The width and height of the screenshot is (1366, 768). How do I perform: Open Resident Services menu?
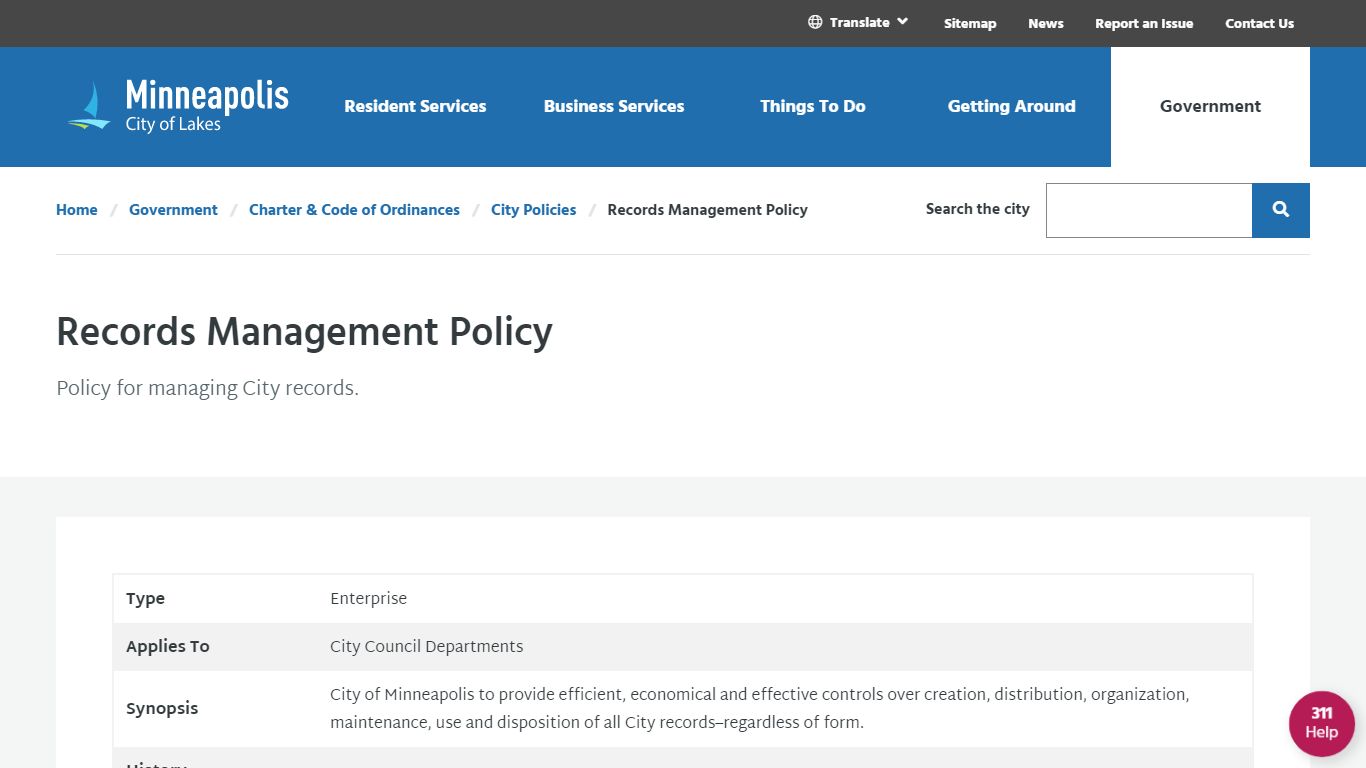click(415, 106)
